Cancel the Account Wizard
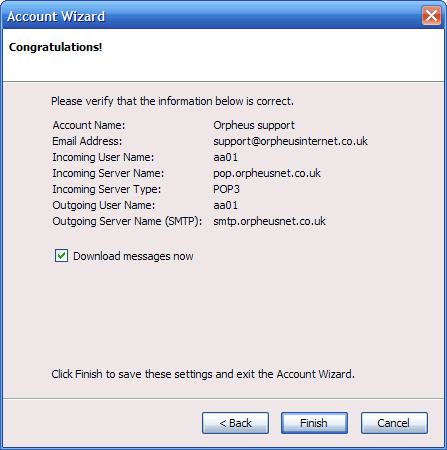 (x=394, y=423)
